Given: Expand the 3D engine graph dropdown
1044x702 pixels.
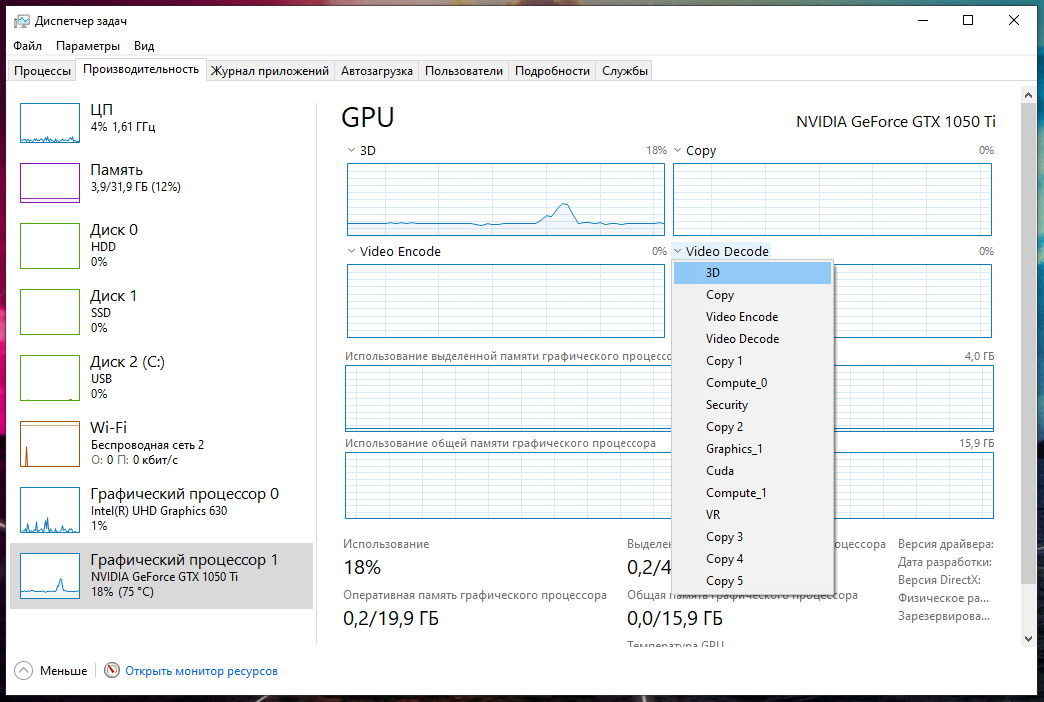Looking at the screenshot, I should tap(351, 151).
